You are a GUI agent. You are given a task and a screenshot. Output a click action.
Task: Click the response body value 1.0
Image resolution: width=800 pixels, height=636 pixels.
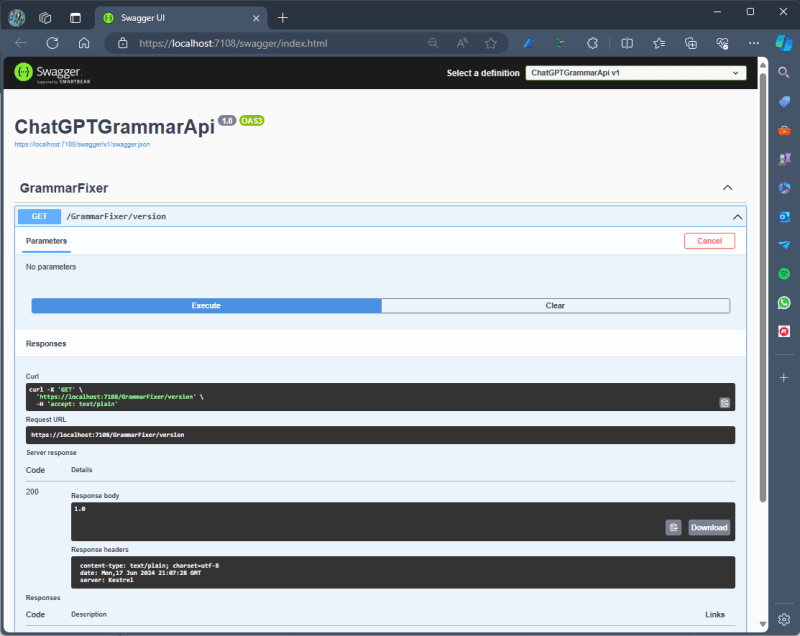(80, 509)
